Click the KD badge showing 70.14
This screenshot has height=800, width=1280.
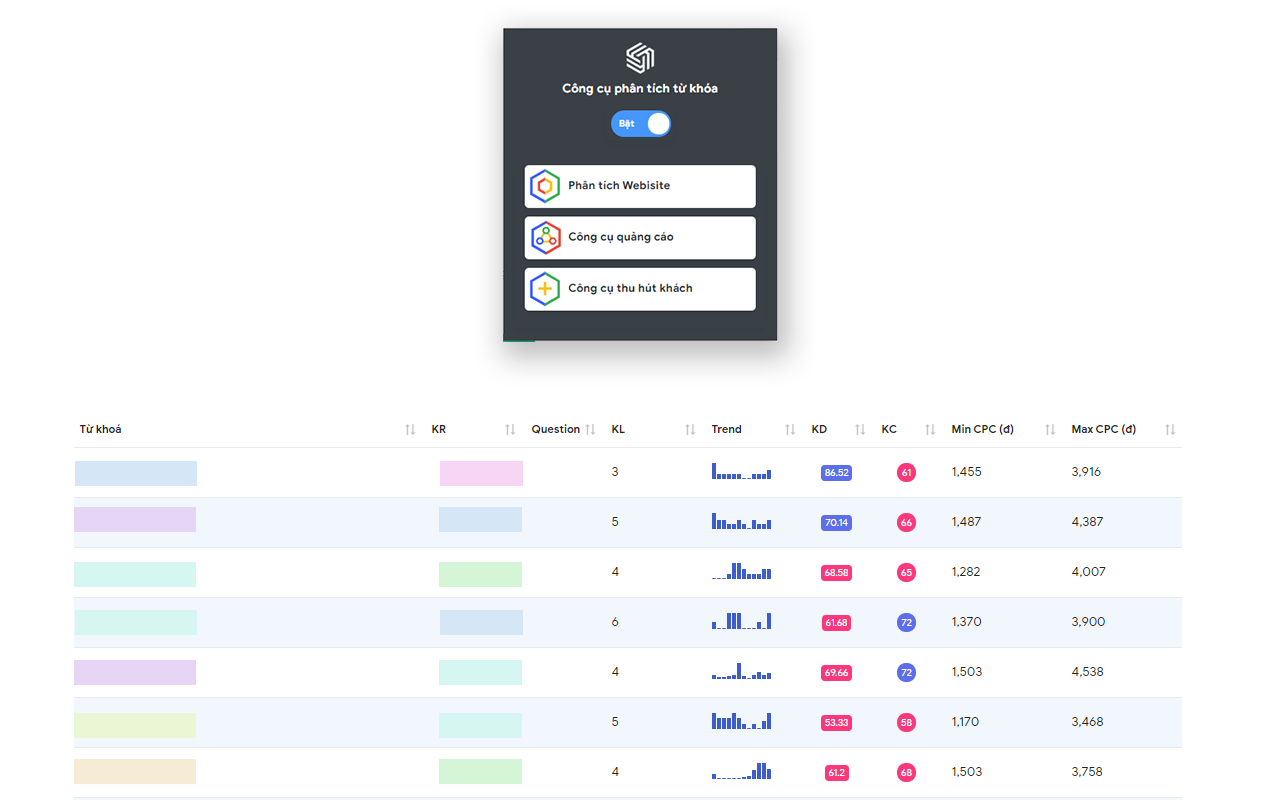[x=837, y=523]
